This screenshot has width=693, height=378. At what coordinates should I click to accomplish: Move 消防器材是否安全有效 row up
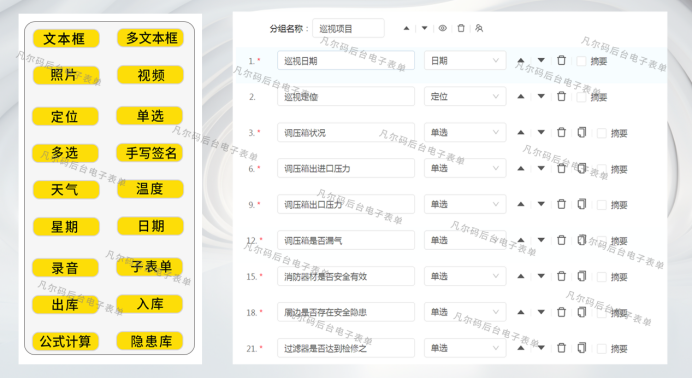pos(521,276)
